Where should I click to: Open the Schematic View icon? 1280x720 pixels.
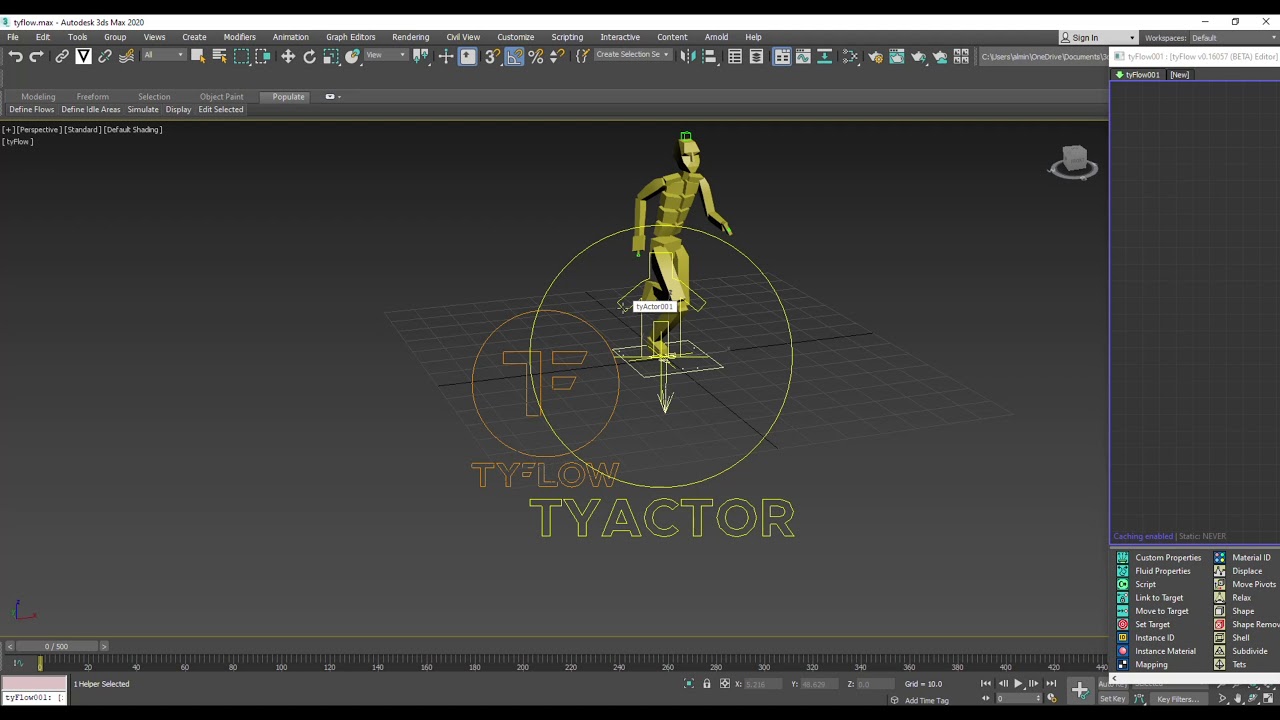[x=825, y=57]
